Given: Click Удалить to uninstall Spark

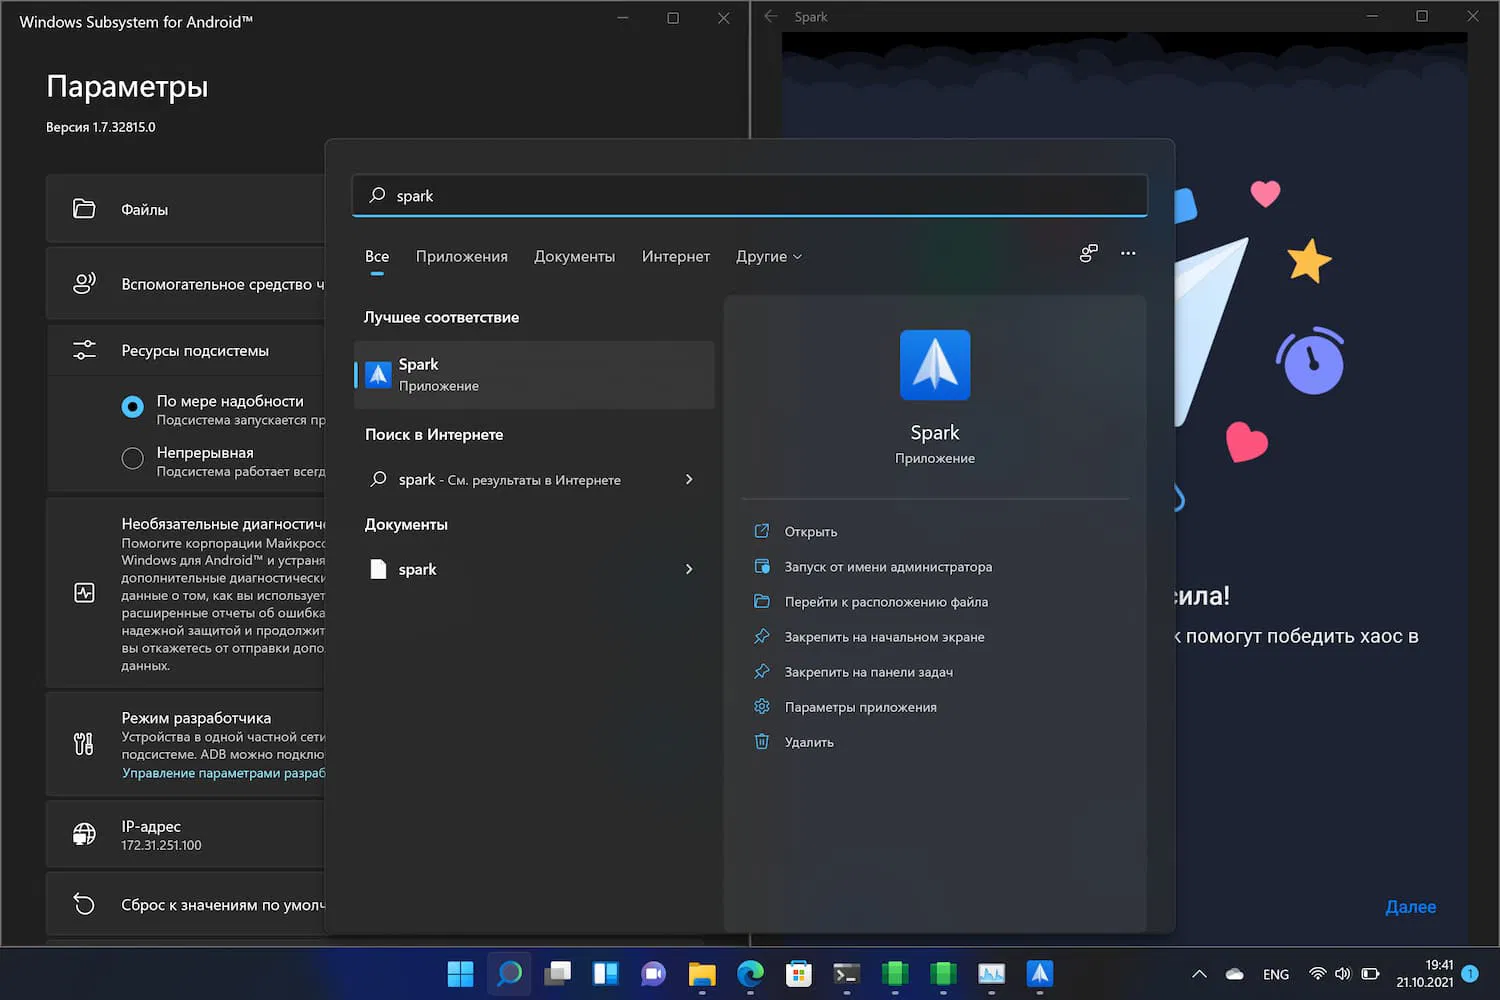Looking at the screenshot, I should pos(809,741).
